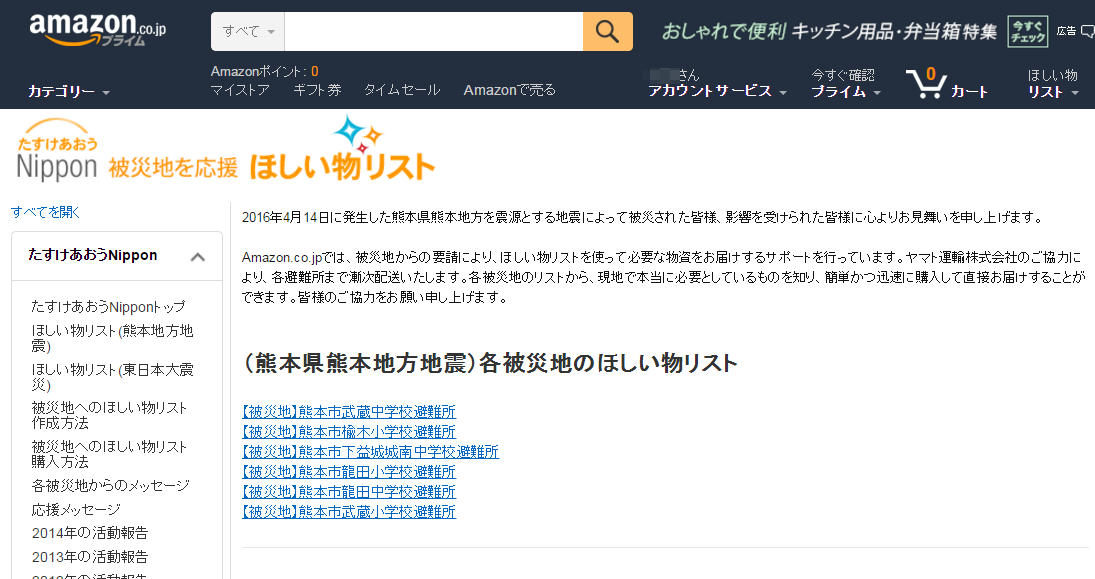Open 熊本市武蔵中学校避難所 wish list link
Image resolution: width=1095 pixels, height=579 pixels.
coord(348,412)
